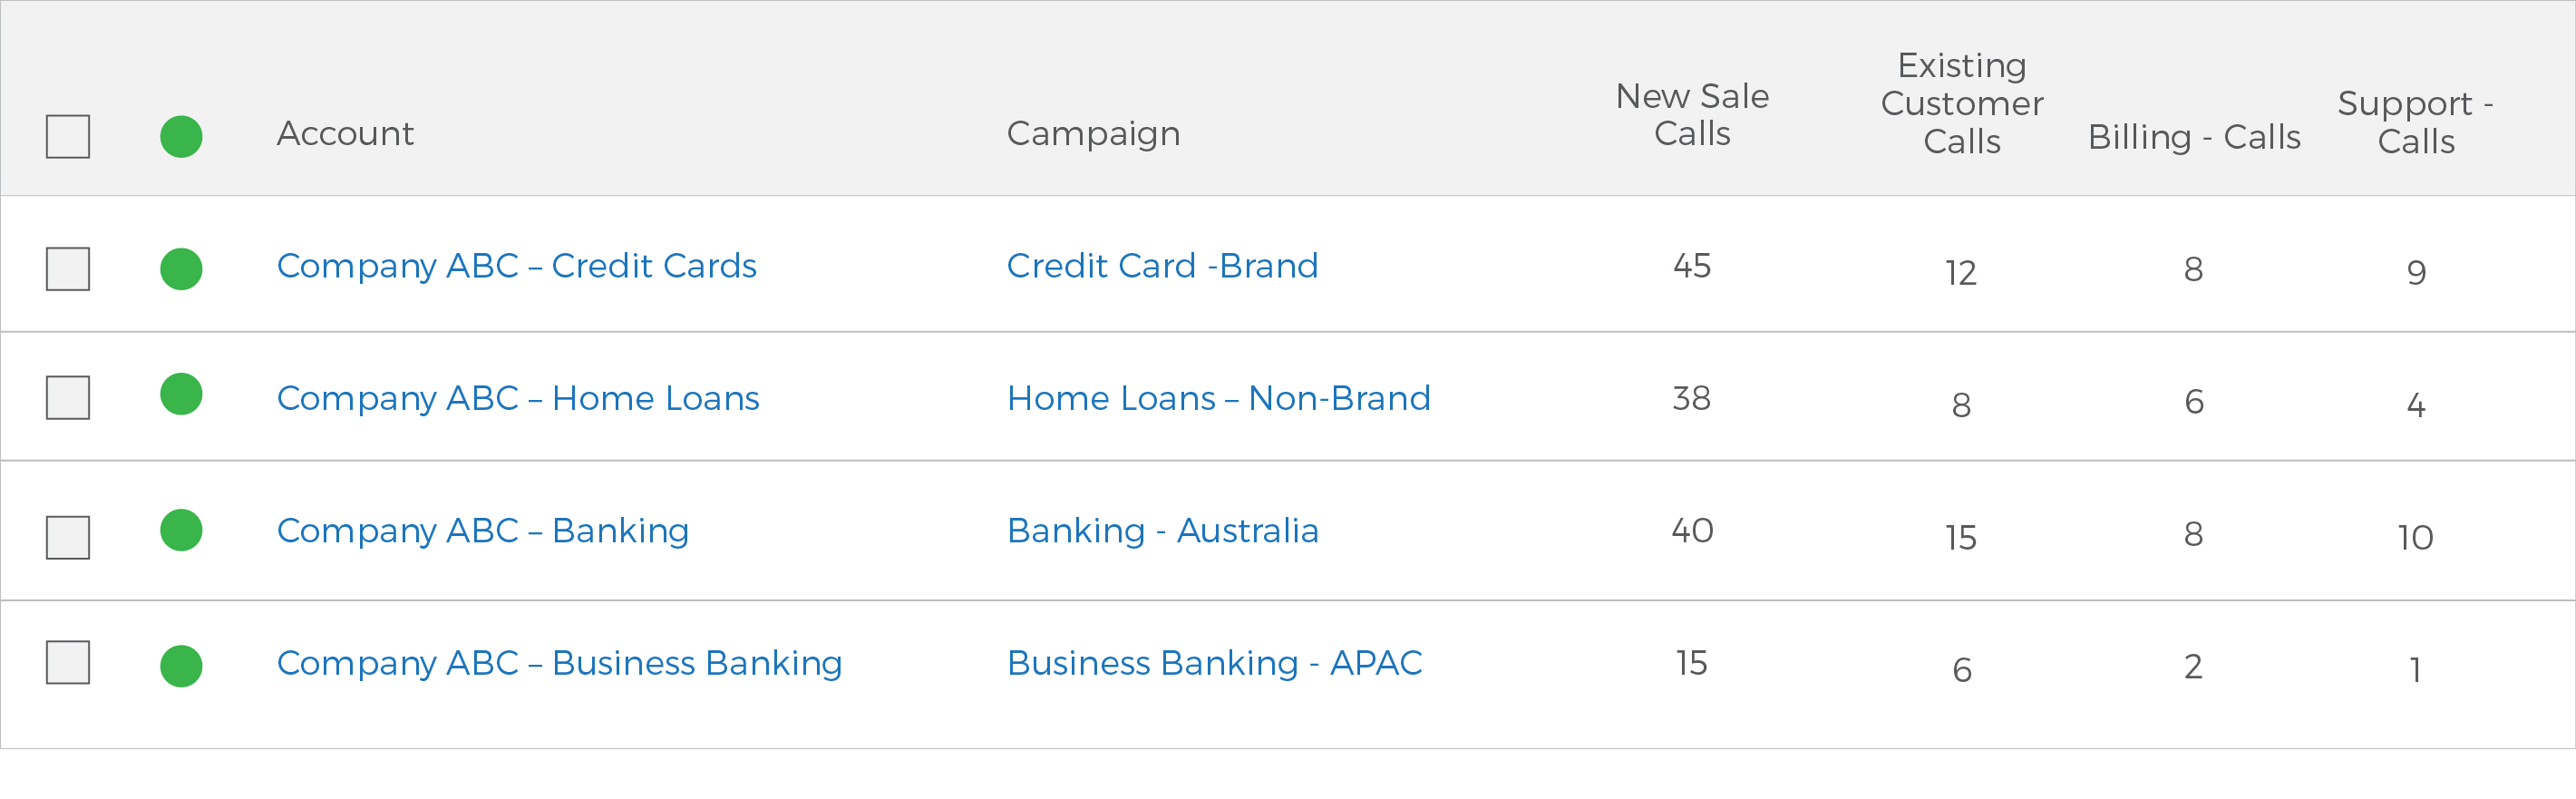Image resolution: width=2576 pixels, height=799 pixels.
Task: Click green status dot for Banking account
Action: pyautogui.click(x=181, y=530)
